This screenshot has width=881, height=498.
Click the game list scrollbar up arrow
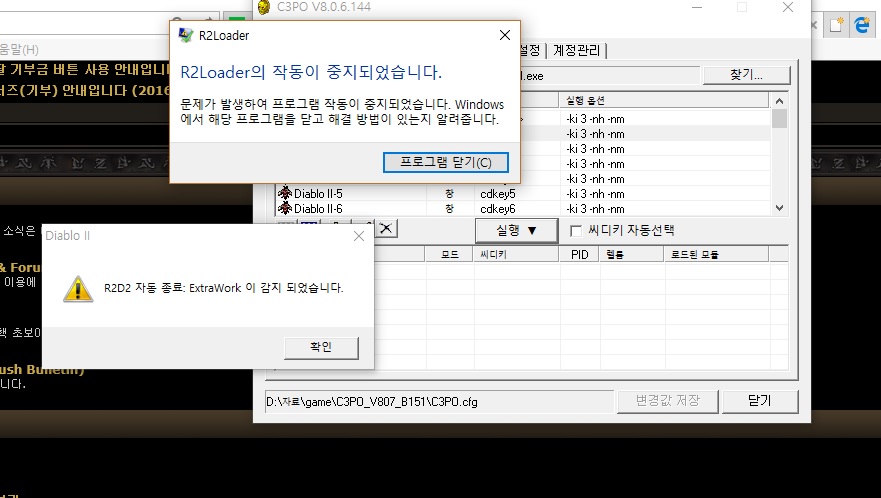coord(779,101)
